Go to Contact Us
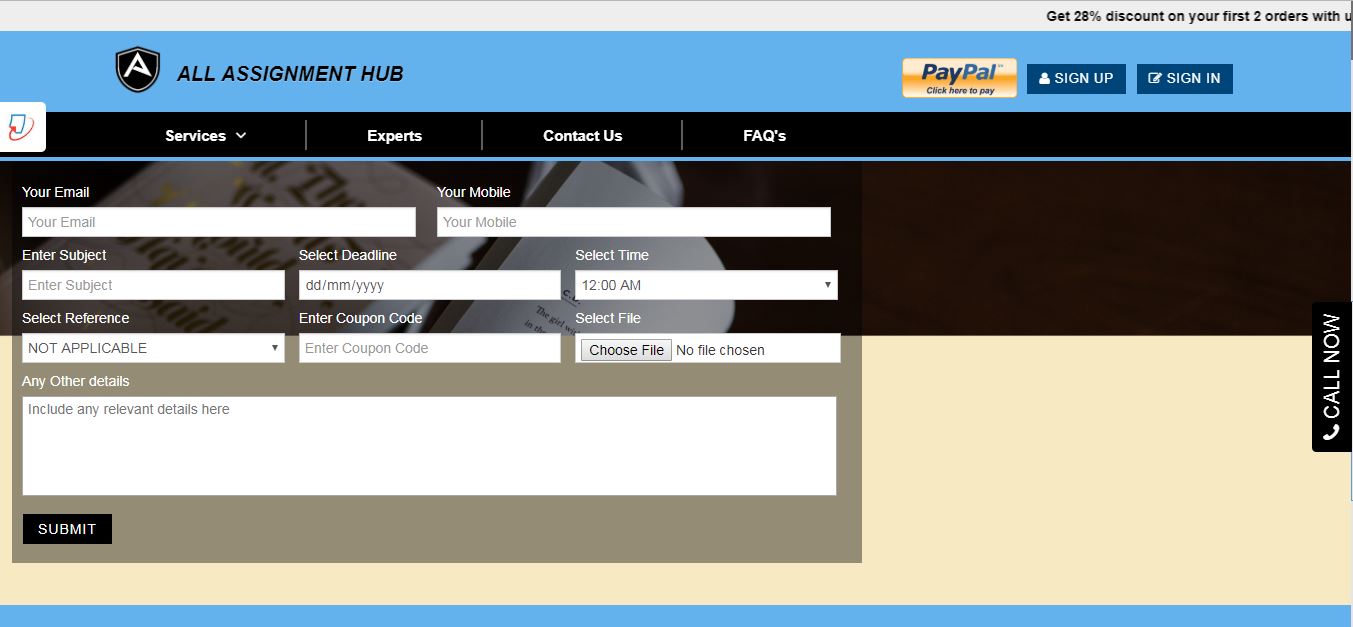The image size is (1353, 627). [582, 136]
